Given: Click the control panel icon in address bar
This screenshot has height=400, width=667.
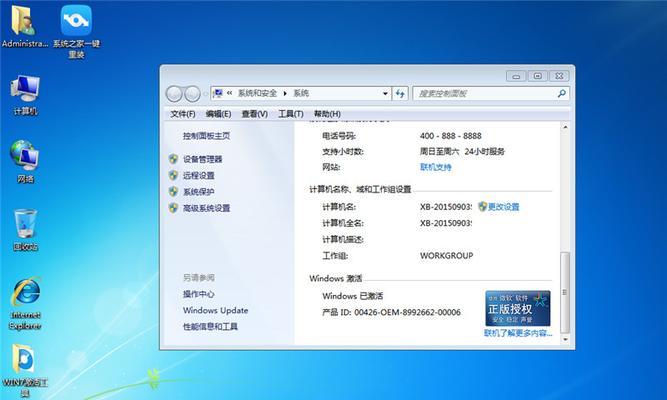Looking at the screenshot, I should [218, 93].
